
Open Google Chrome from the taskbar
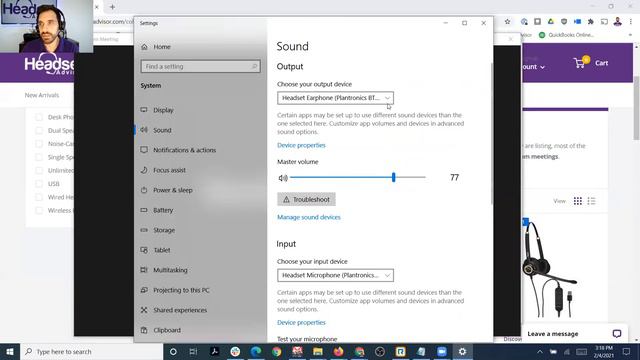tap(277, 351)
